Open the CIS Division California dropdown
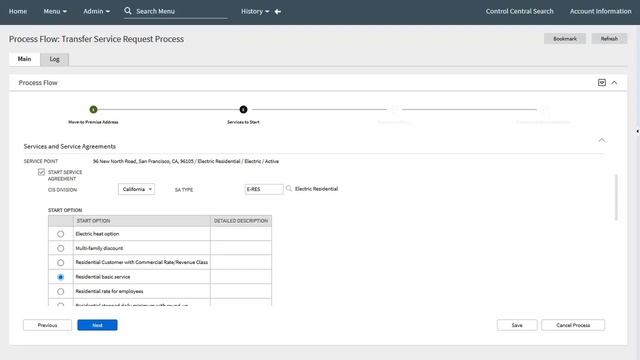Image resolution: width=640 pixels, height=360 pixels. click(x=137, y=189)
